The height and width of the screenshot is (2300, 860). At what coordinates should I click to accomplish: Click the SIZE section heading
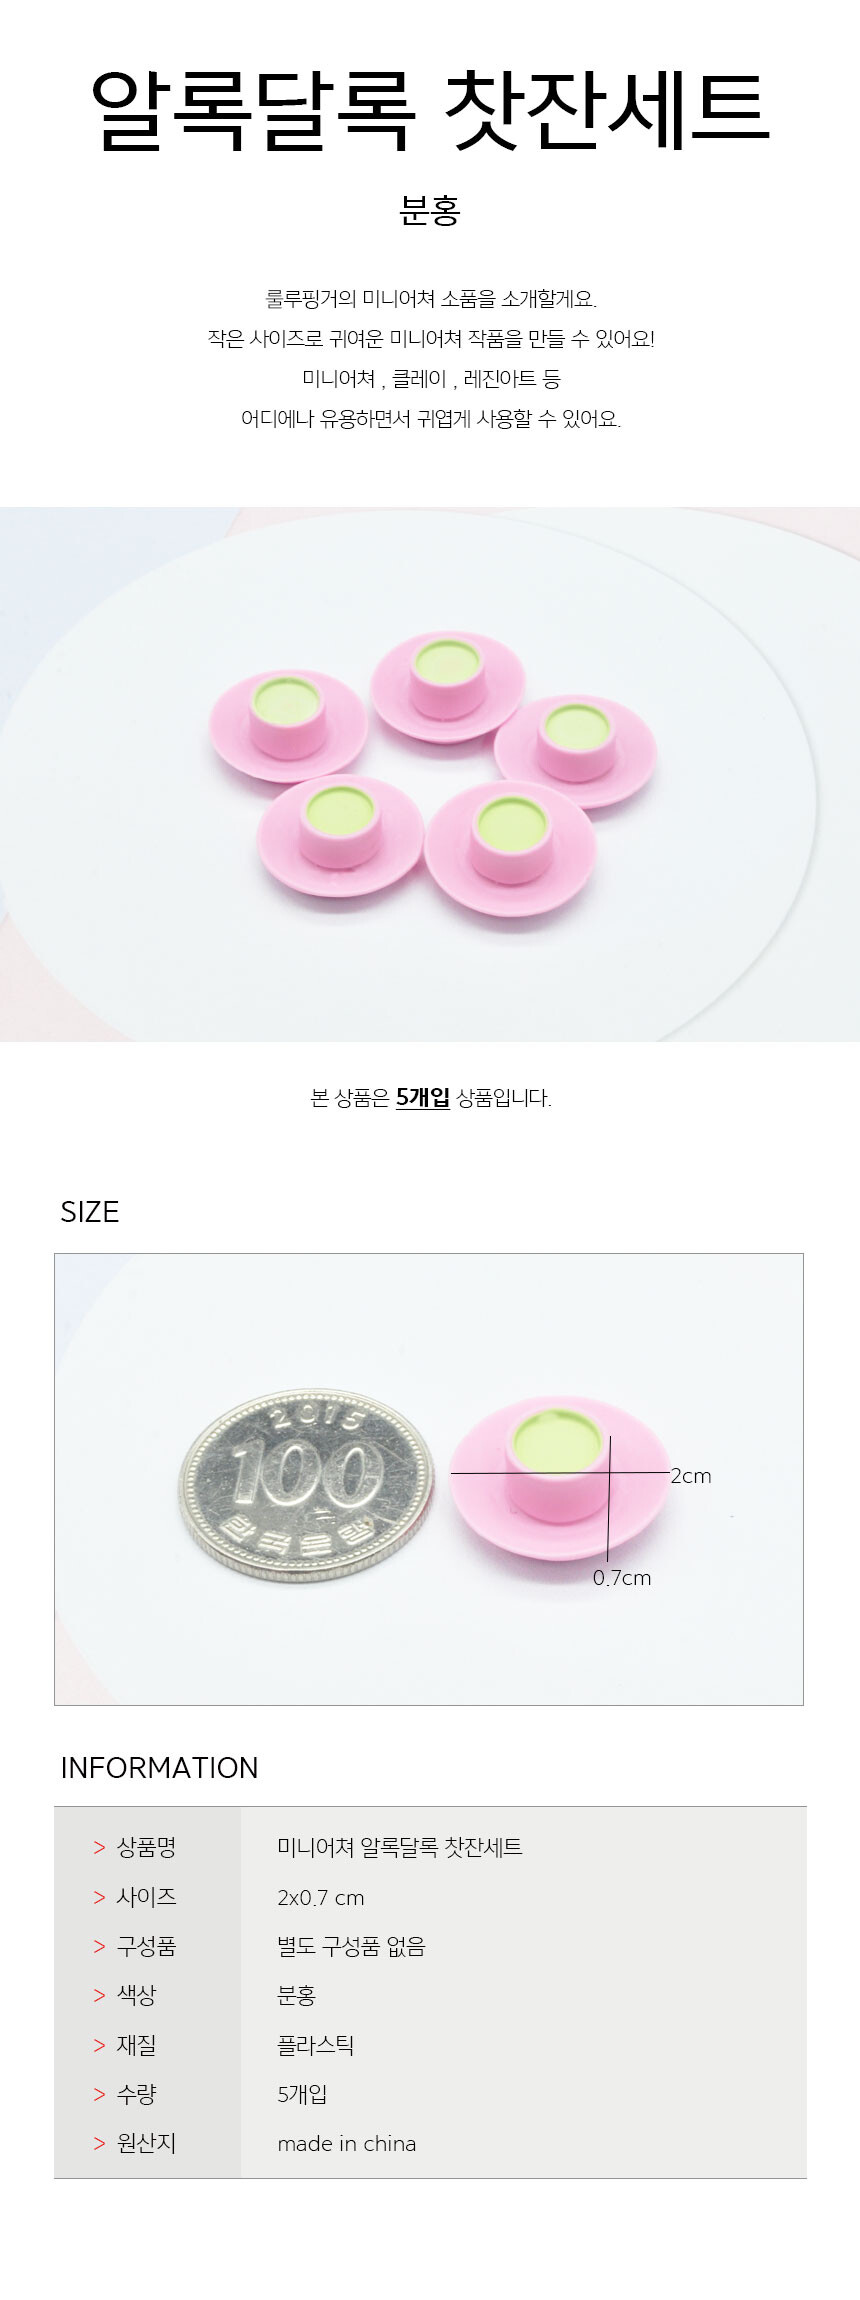click(x=90, y=1212)
